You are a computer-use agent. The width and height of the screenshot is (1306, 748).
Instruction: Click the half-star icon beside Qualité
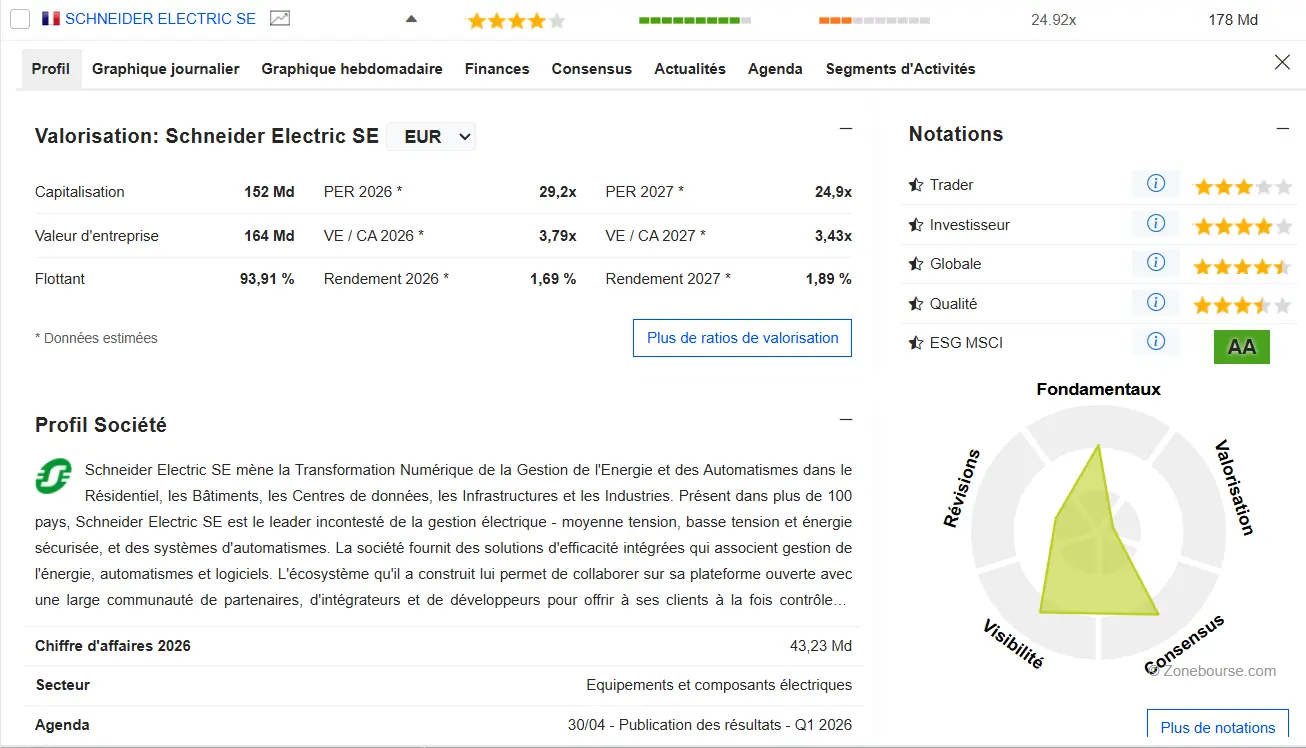pyautogui.click(x=915, y=304)
